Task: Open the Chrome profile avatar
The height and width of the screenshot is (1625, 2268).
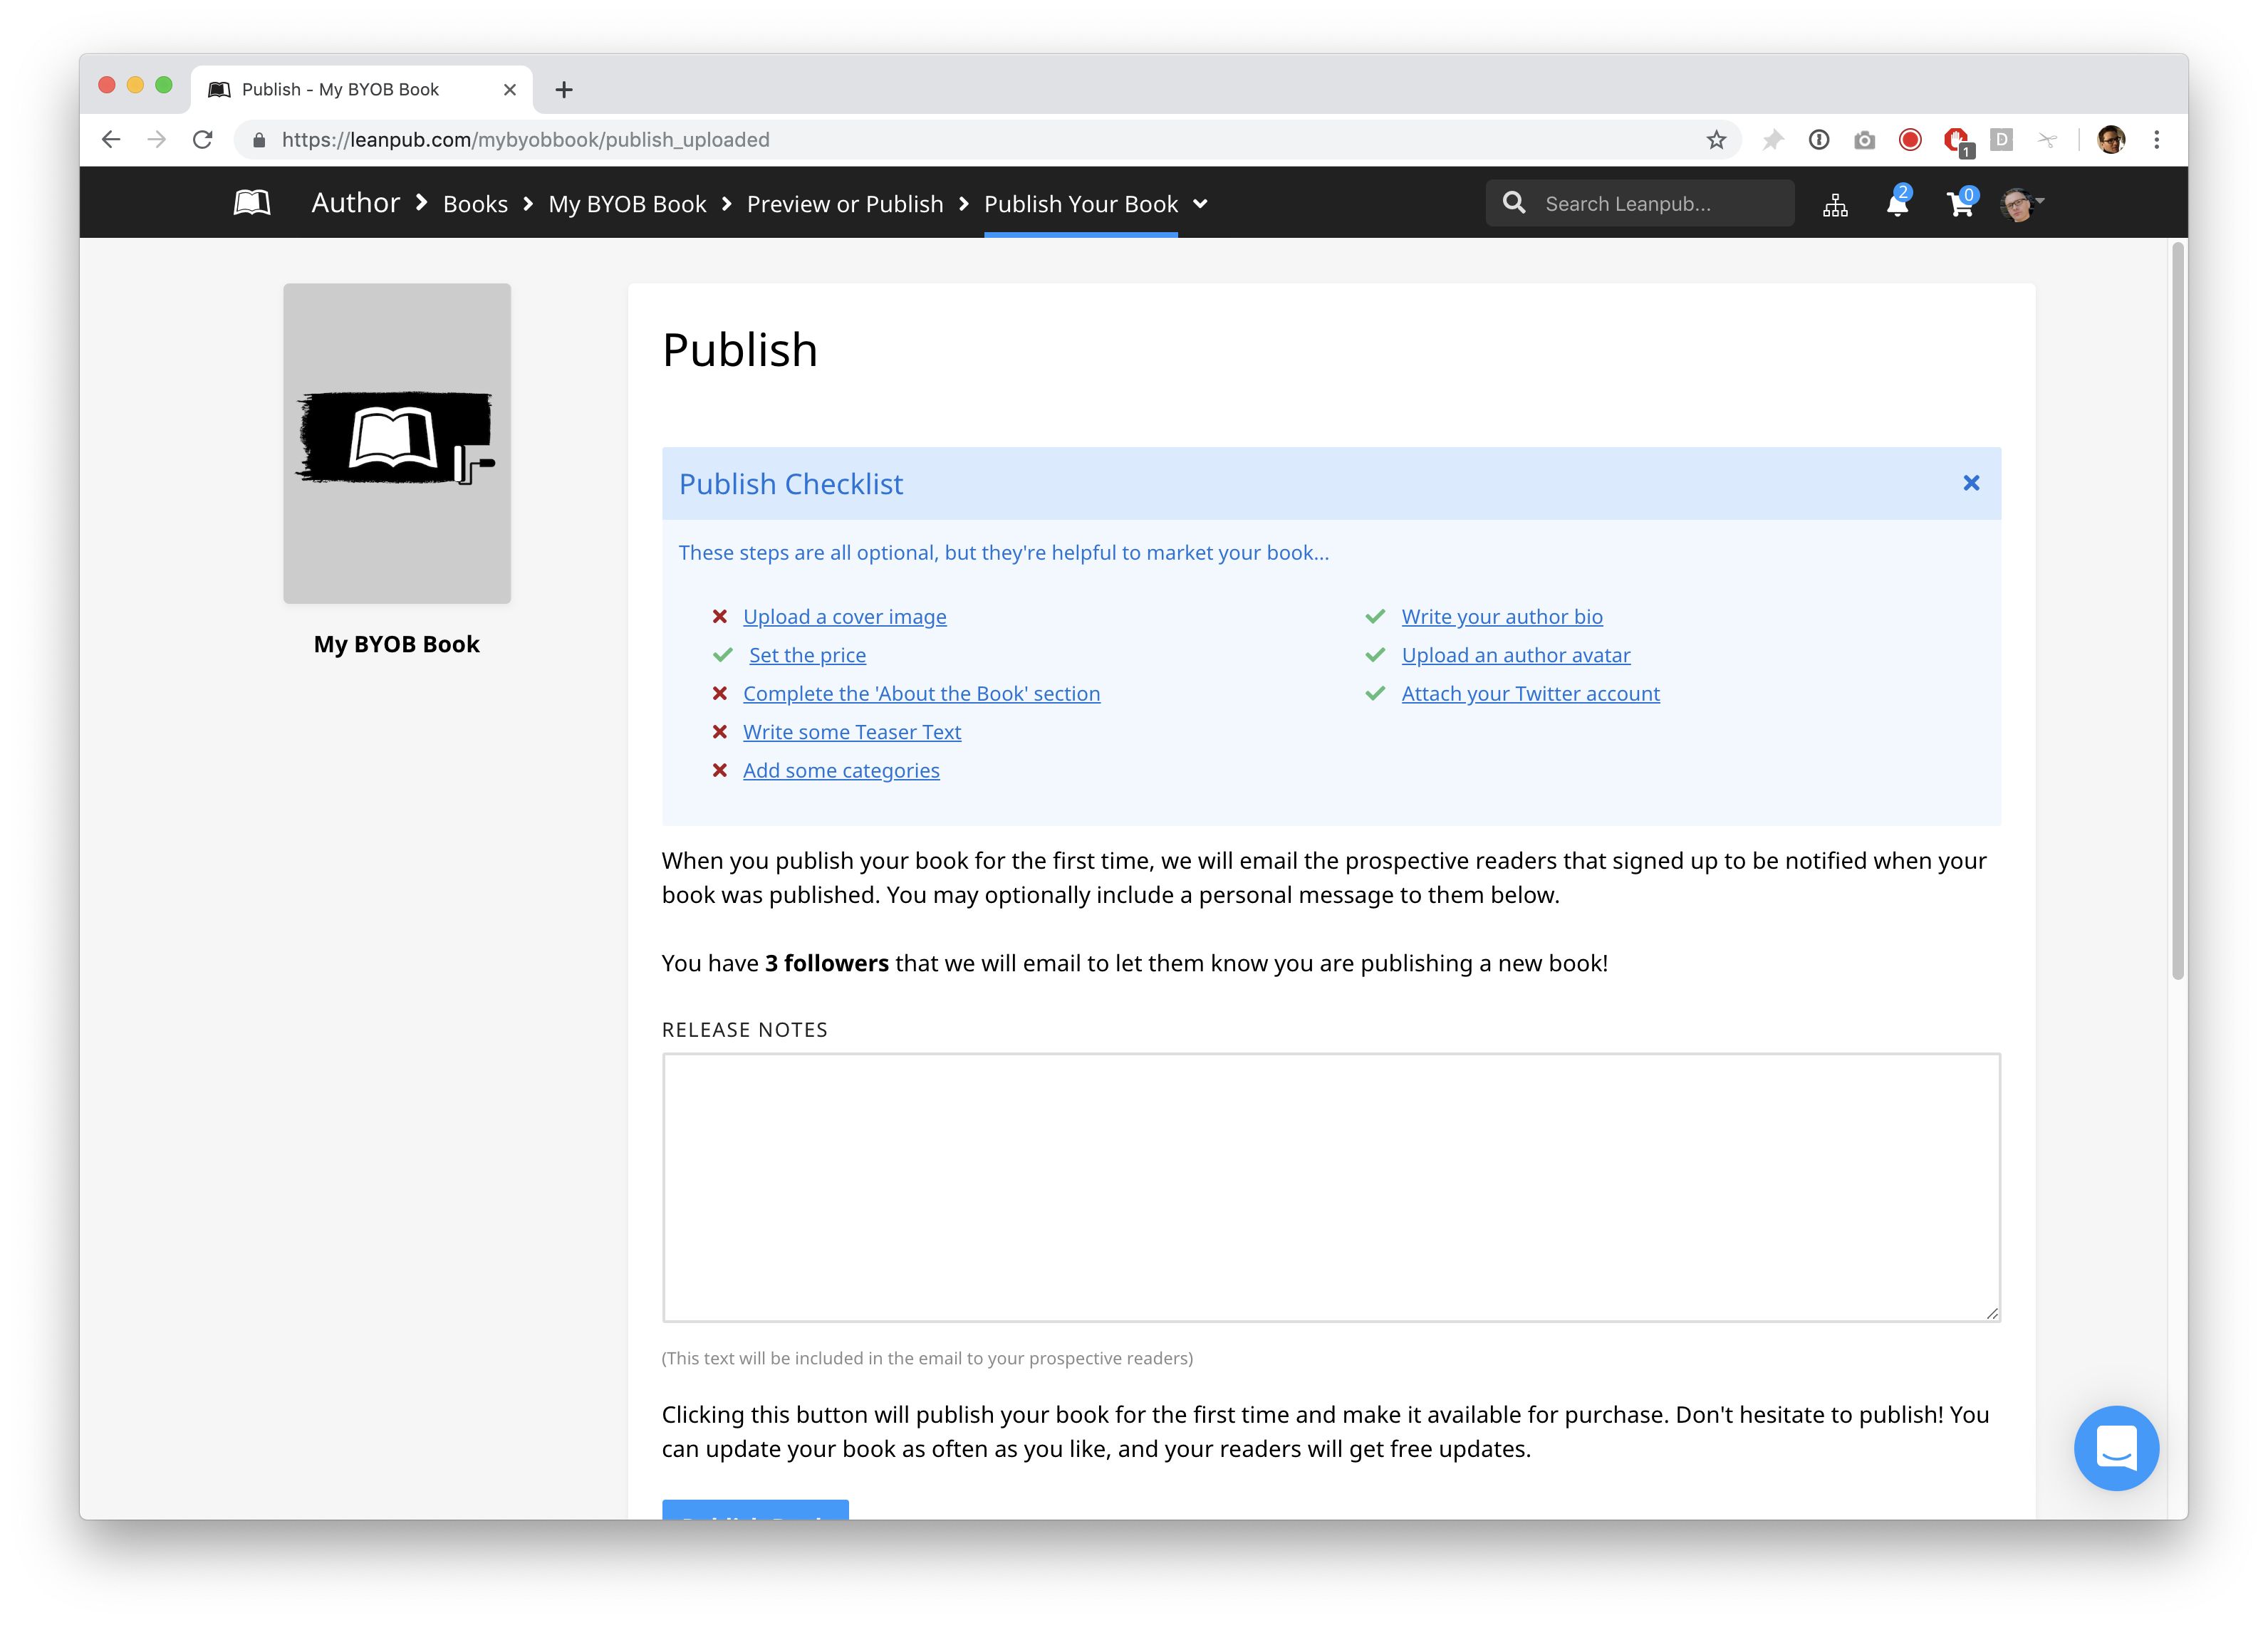Action: tap(2111, 140)
